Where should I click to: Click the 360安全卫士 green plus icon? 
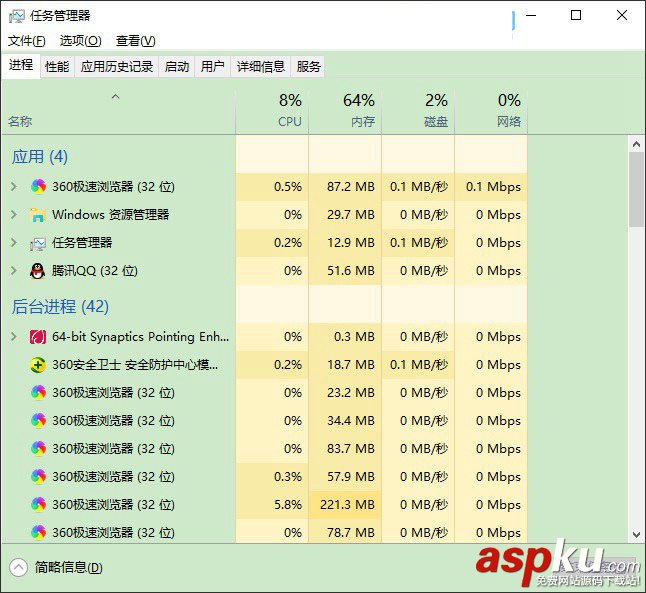[x=37, y=365]
